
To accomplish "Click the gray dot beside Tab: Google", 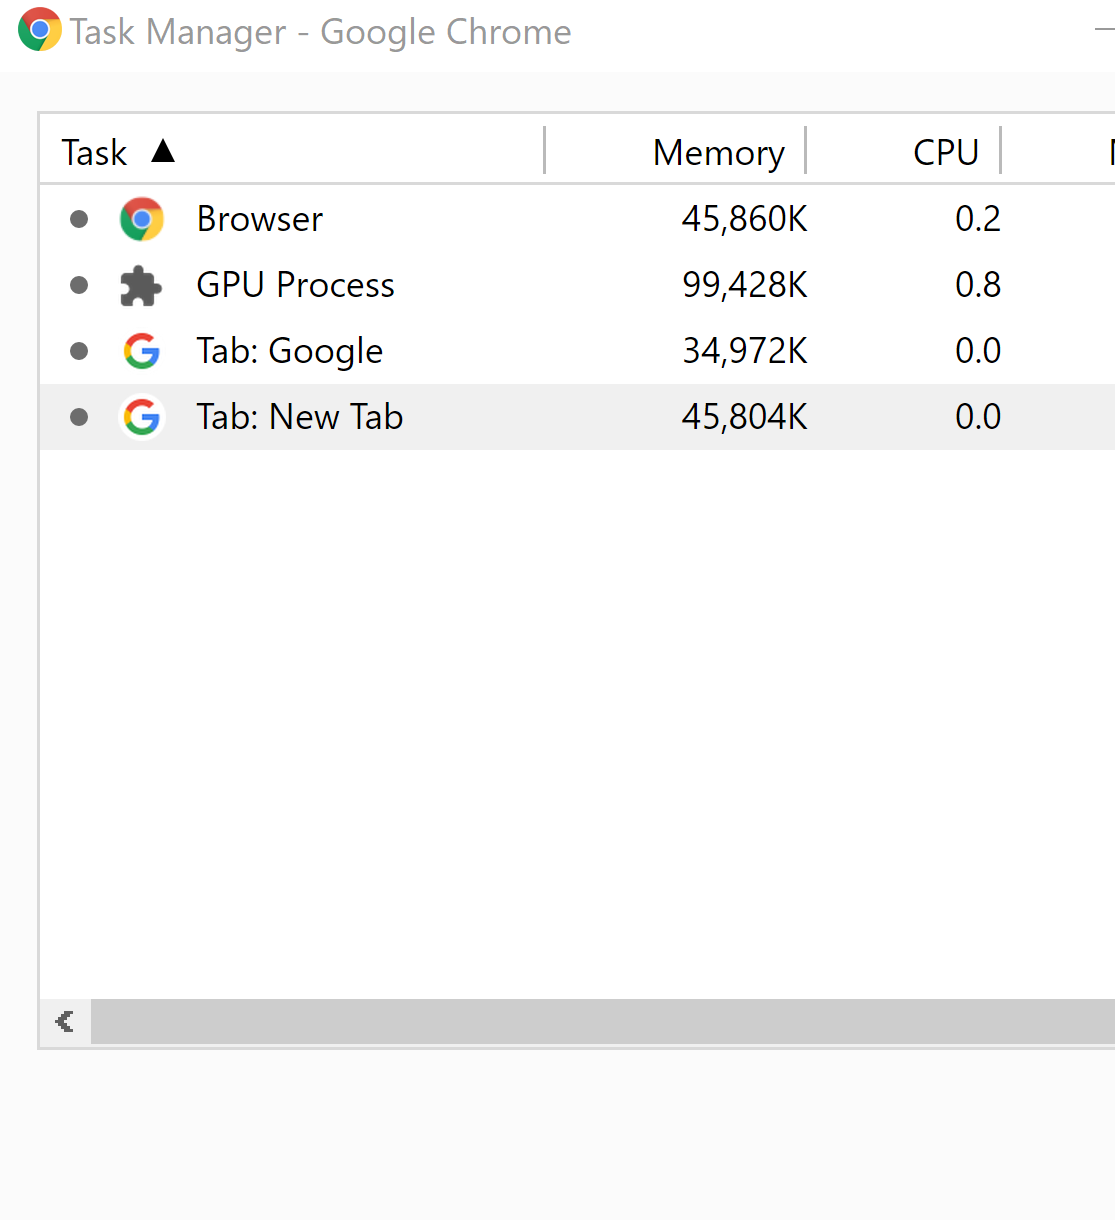I will [78, 351].
